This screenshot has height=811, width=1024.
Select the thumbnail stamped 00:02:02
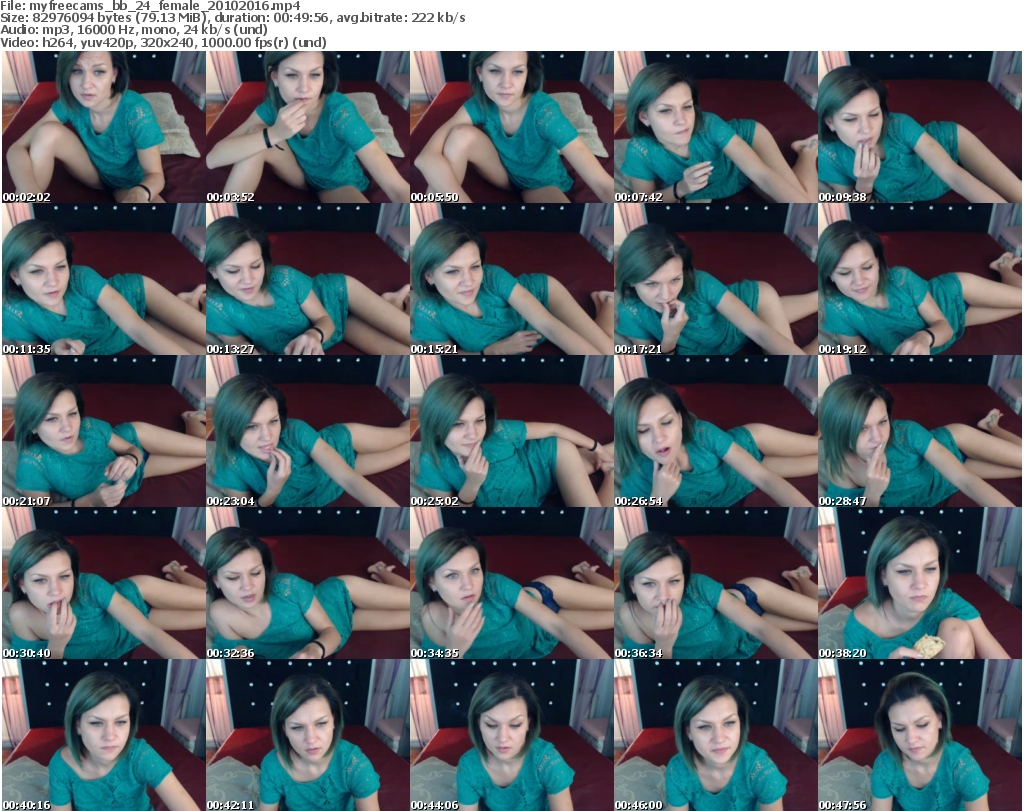[x=104, y=127]
